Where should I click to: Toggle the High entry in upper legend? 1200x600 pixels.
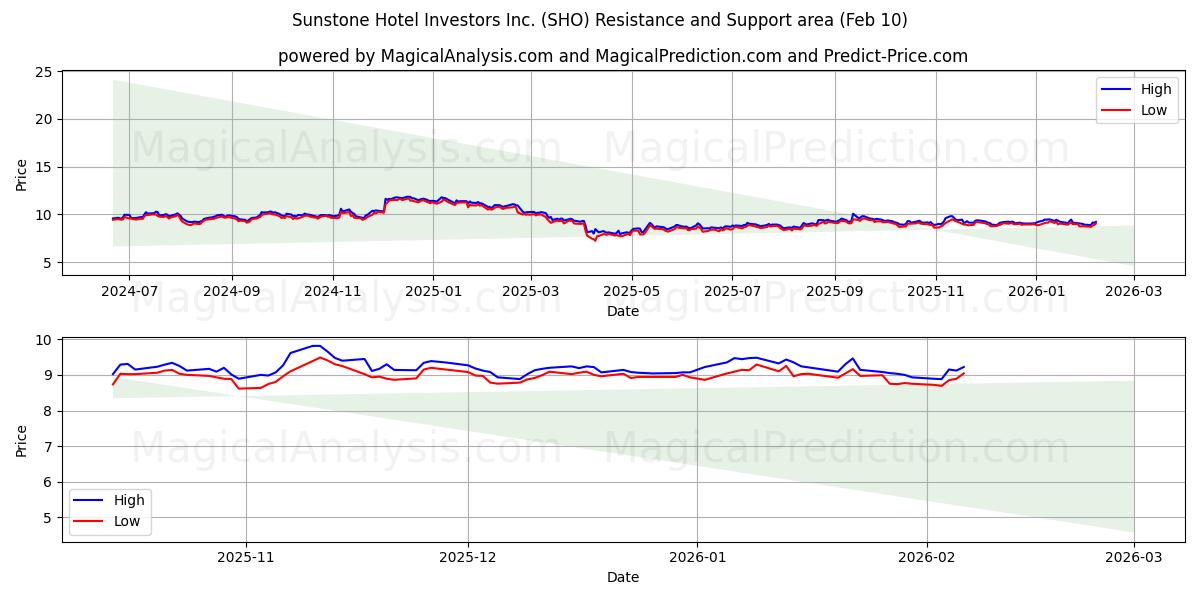(x=1157, y=89)
